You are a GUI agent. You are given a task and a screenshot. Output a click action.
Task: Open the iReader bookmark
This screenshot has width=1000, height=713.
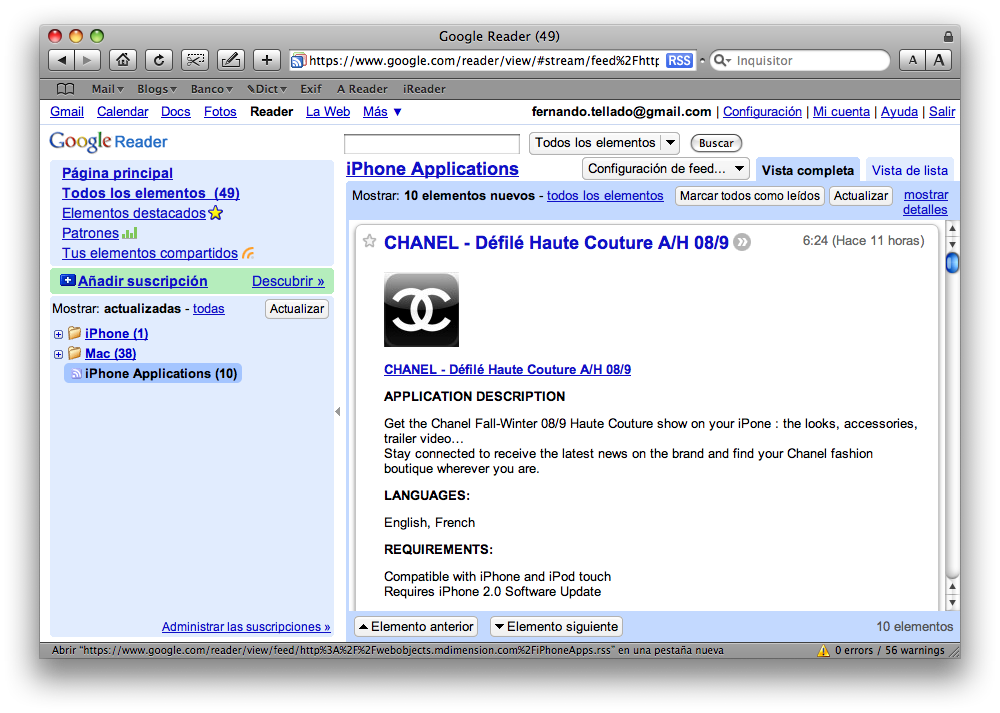424,89
